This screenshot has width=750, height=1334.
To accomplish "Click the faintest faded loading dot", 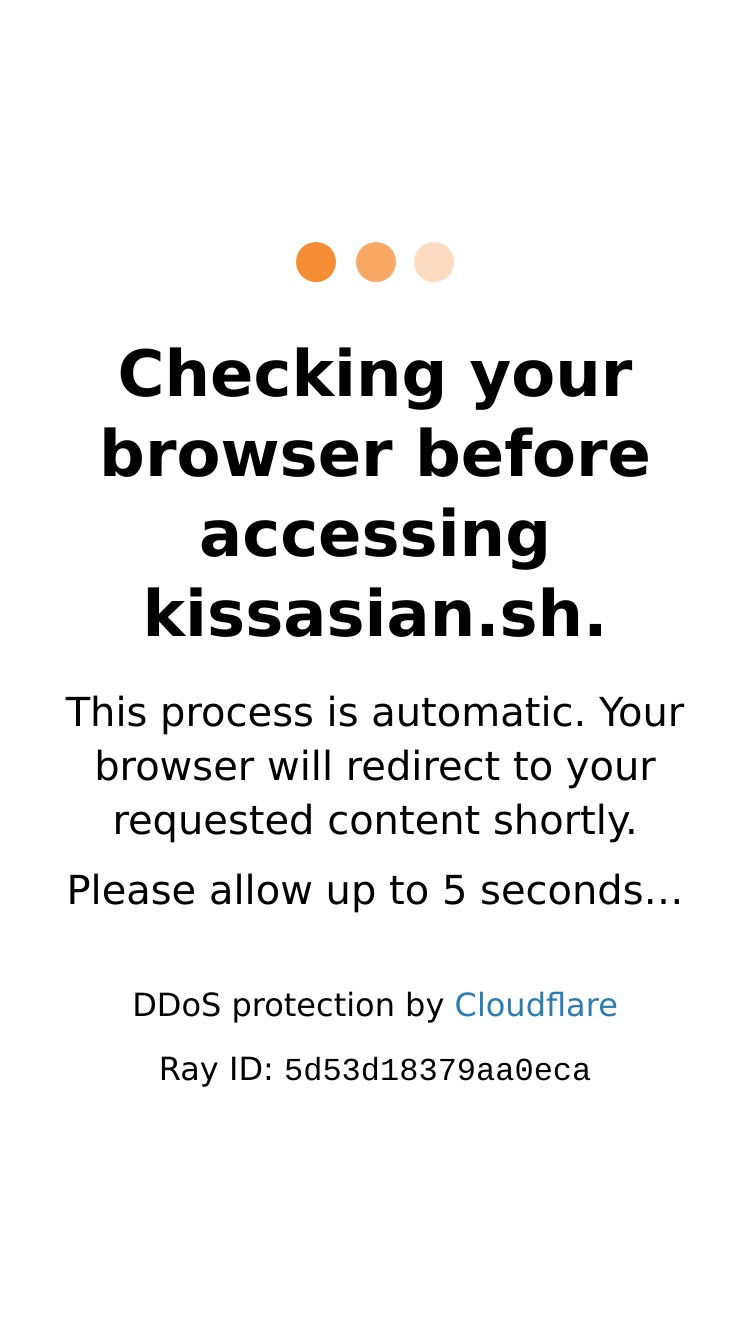I will [x=434, y=262].
